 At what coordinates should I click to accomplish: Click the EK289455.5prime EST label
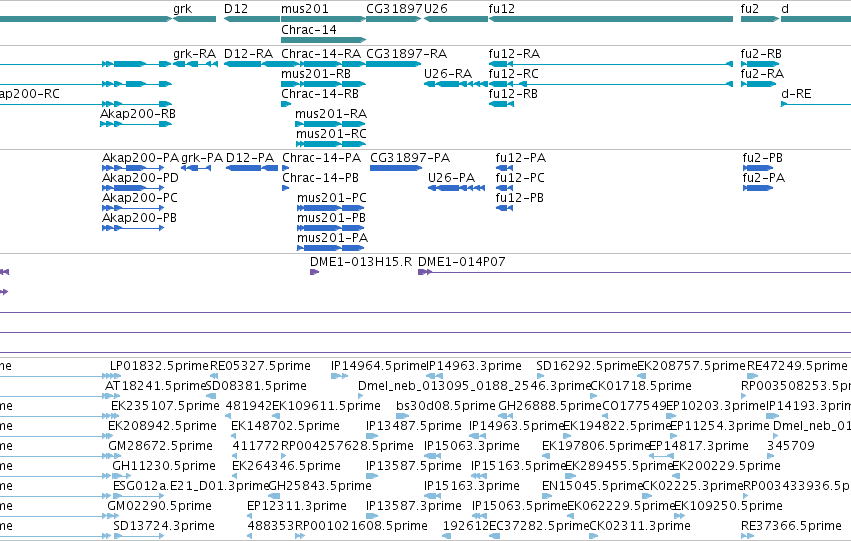coord(619,467)
